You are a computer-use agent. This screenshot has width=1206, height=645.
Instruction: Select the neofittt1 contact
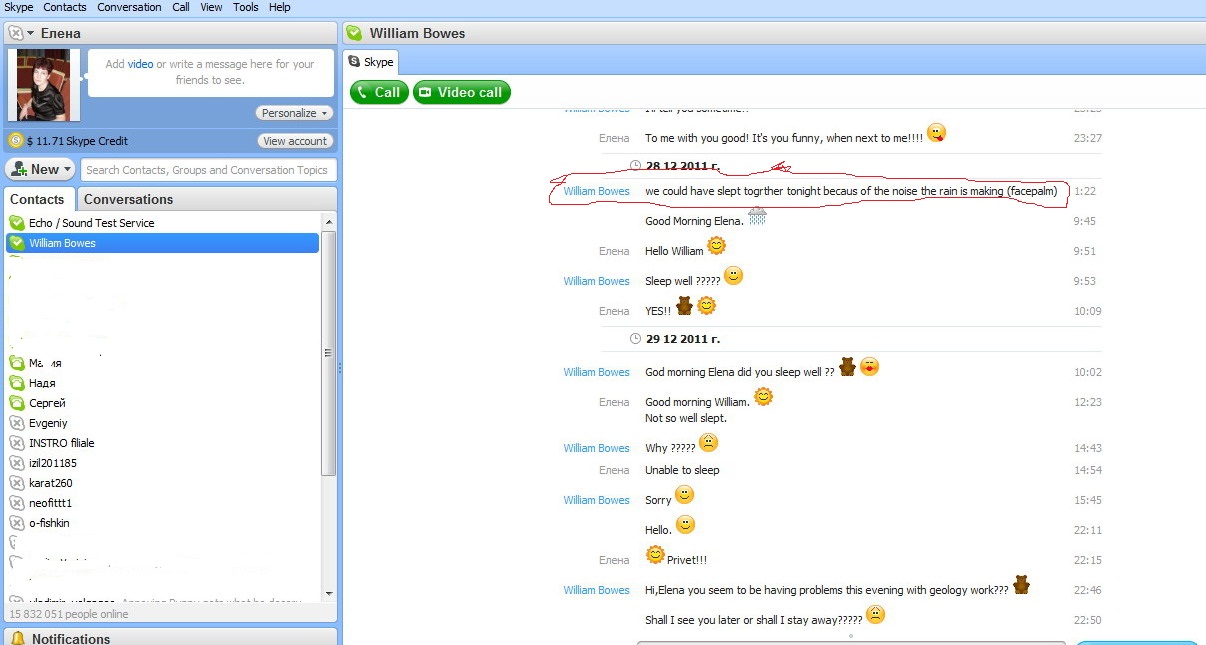163,503
